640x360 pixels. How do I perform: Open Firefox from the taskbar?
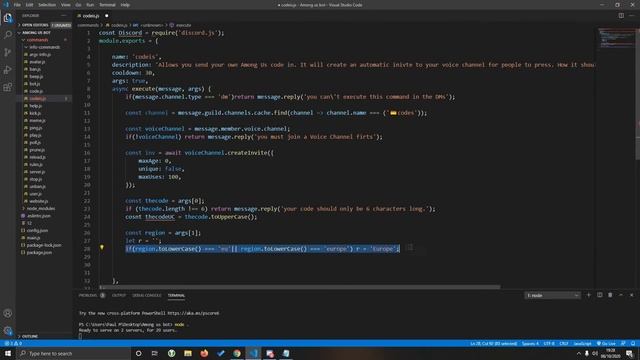[x=204, y=353]
